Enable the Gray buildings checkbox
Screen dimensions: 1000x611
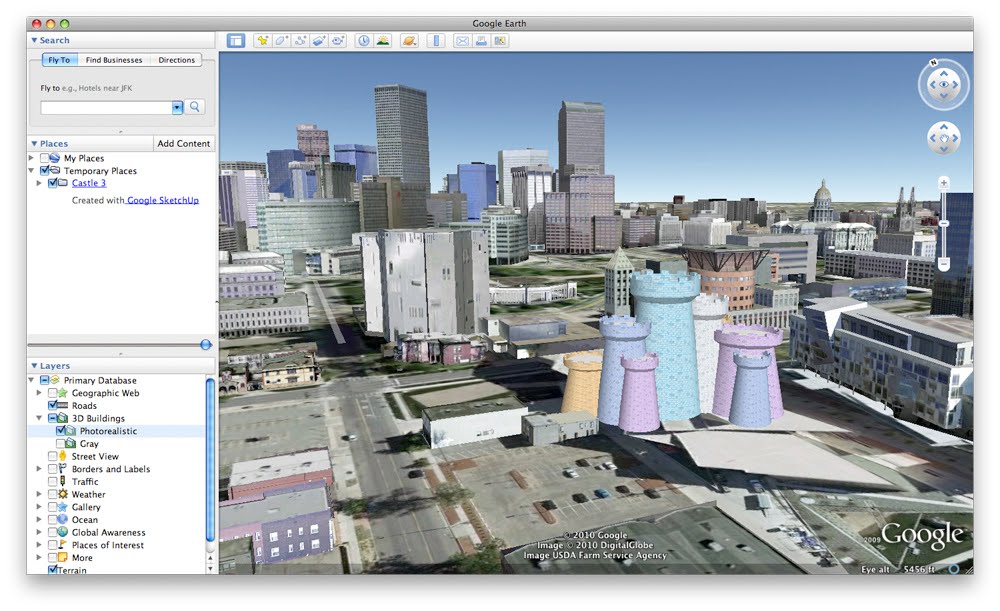pyautogui.click(x=61, y=443)
